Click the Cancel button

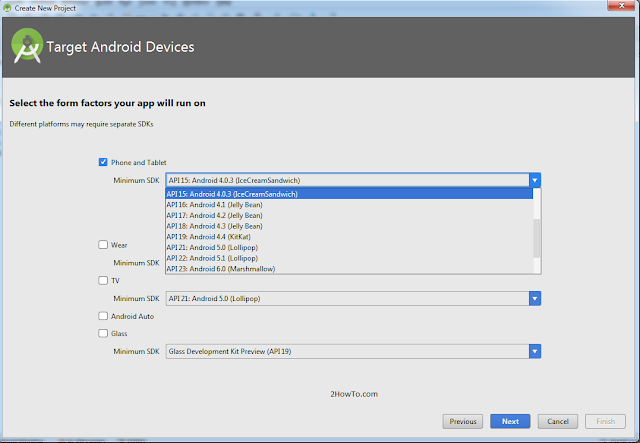click(x=558, y=421)
